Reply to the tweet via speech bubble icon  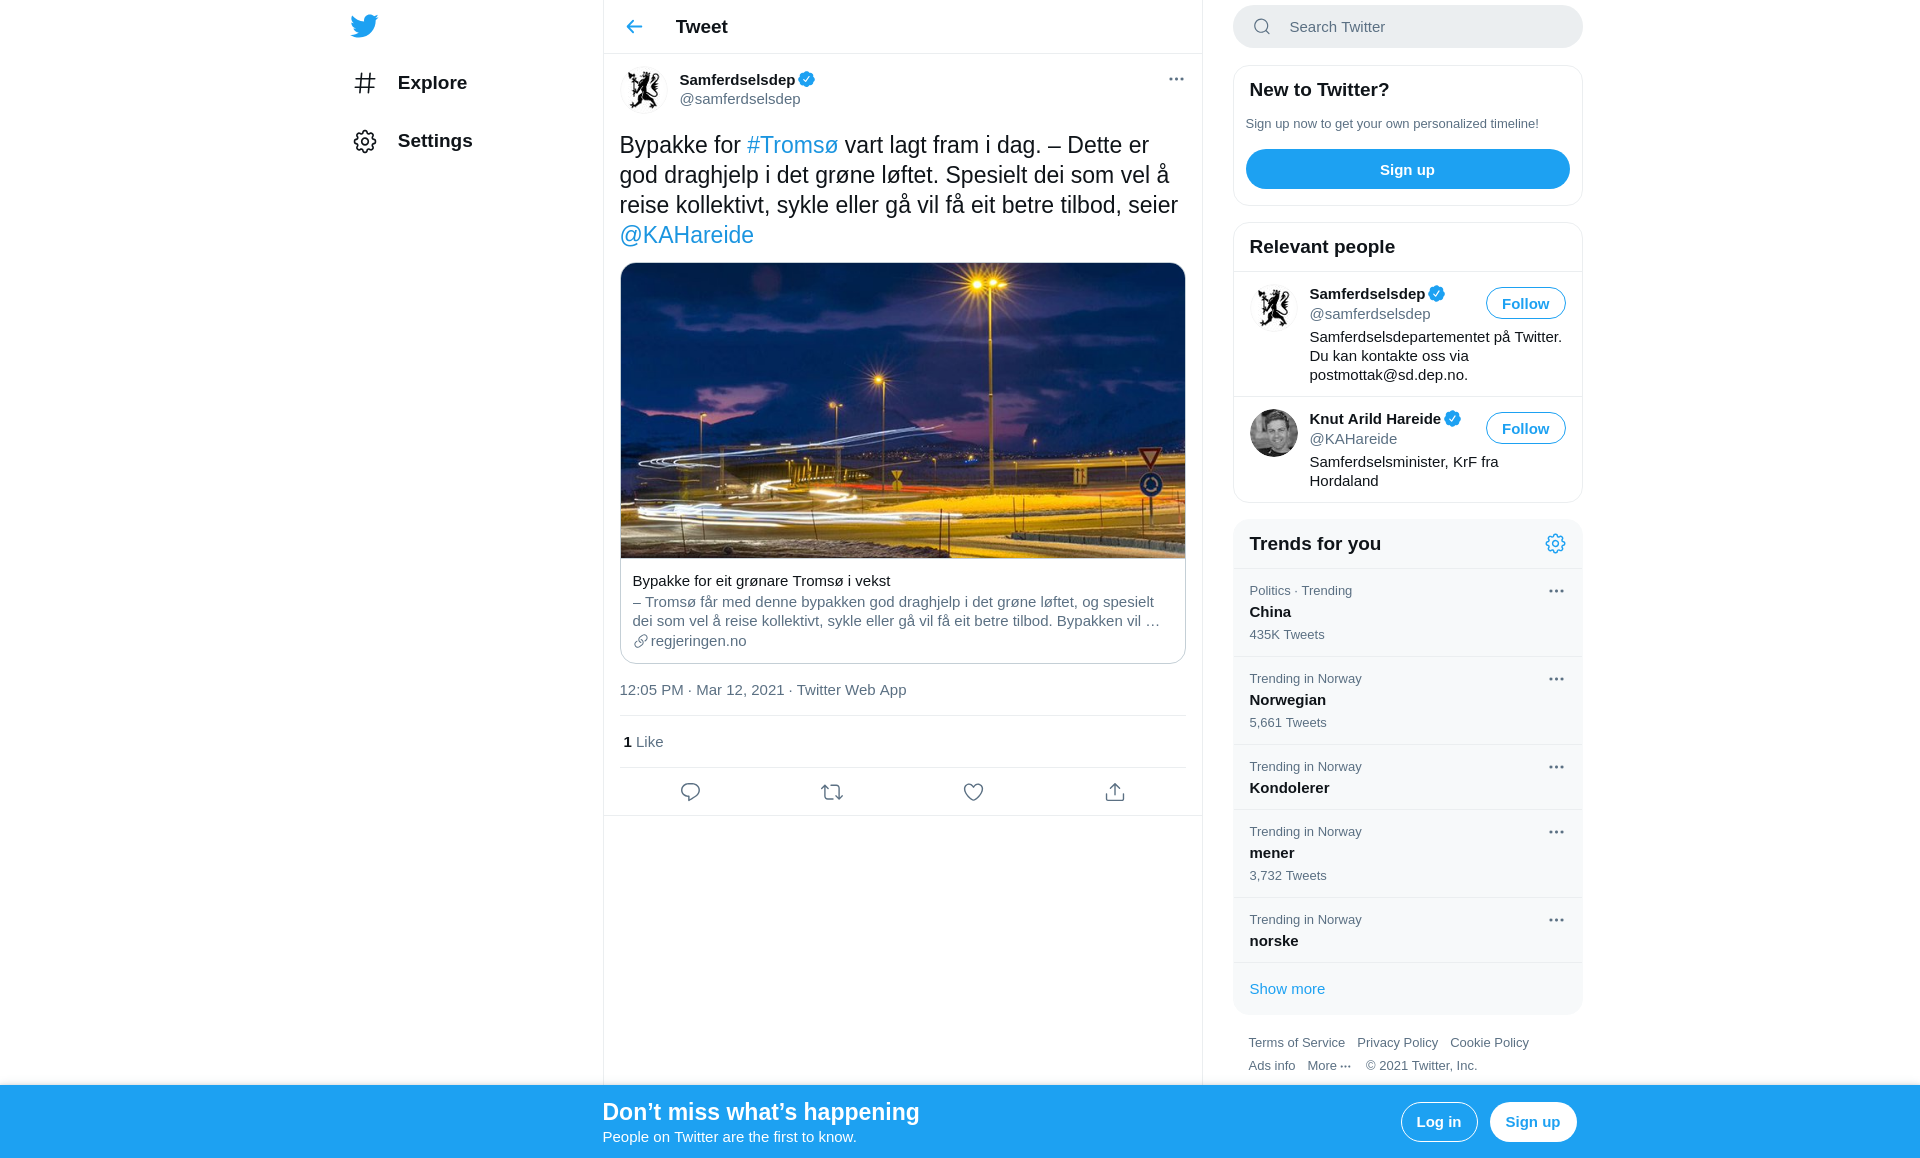tap(690, 792)
